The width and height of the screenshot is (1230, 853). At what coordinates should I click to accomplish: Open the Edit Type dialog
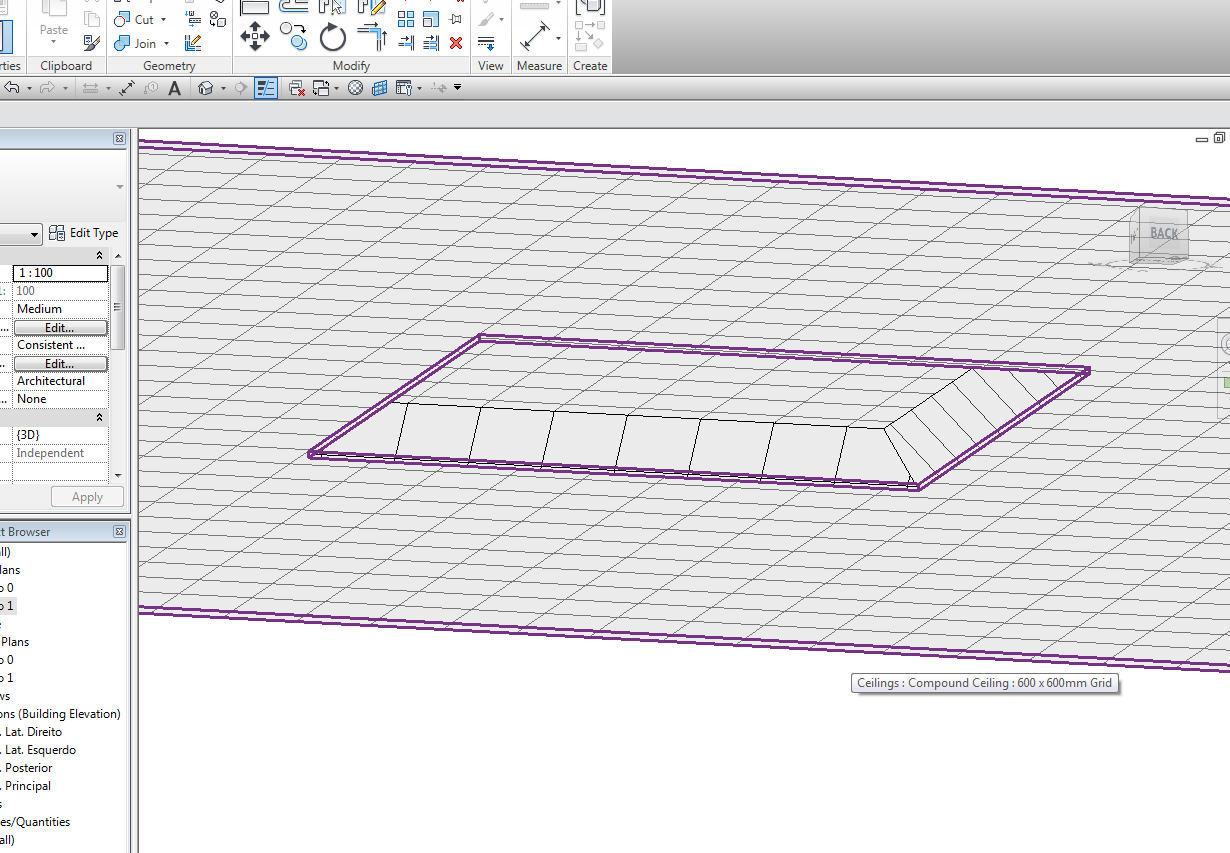[85, 232]
